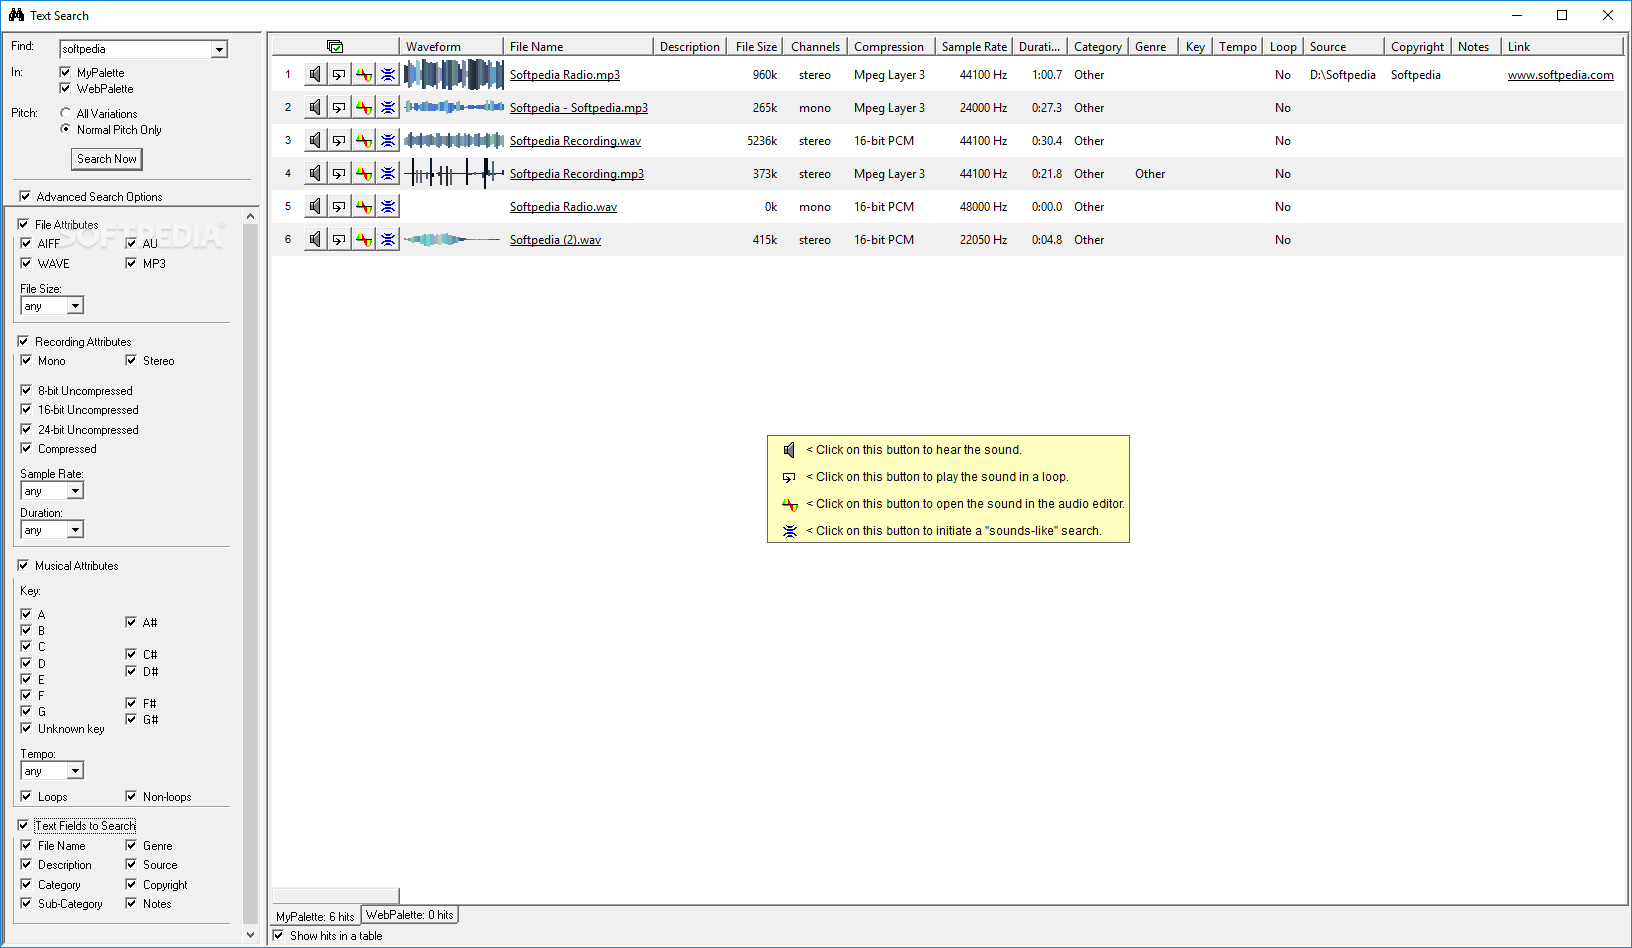Open the File Size dropdown
Image resolution: width=1632 pixels, height=948 pixels.
coord(75,306)
